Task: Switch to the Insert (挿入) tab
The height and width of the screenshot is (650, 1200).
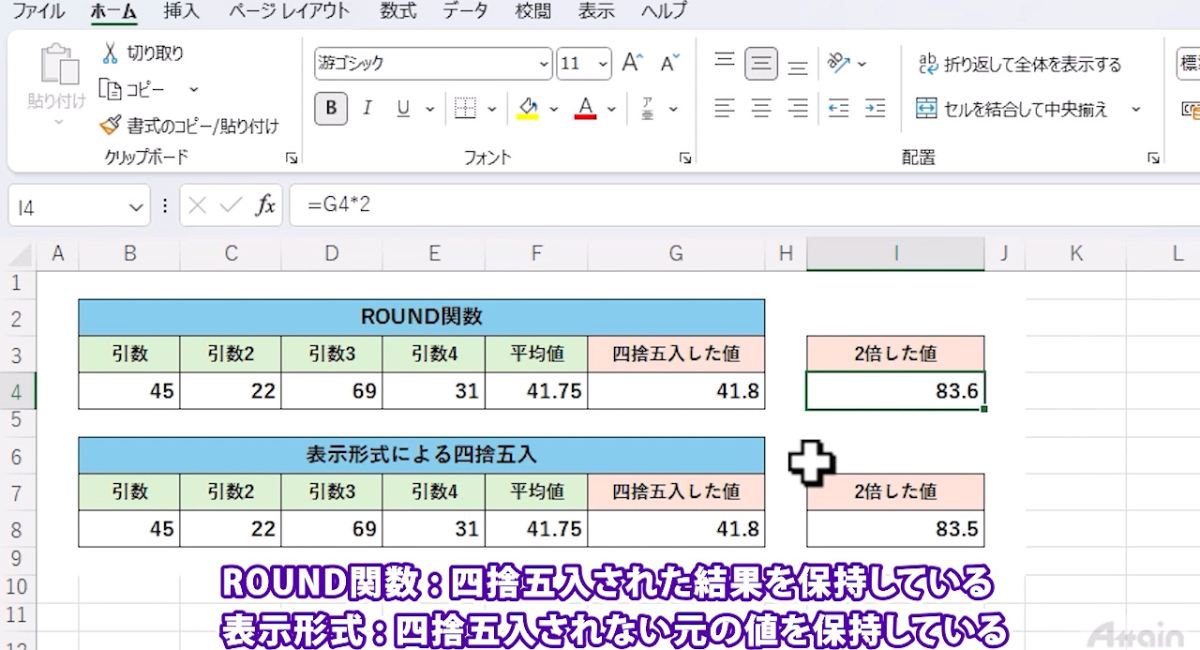Action: click(181, 12)
